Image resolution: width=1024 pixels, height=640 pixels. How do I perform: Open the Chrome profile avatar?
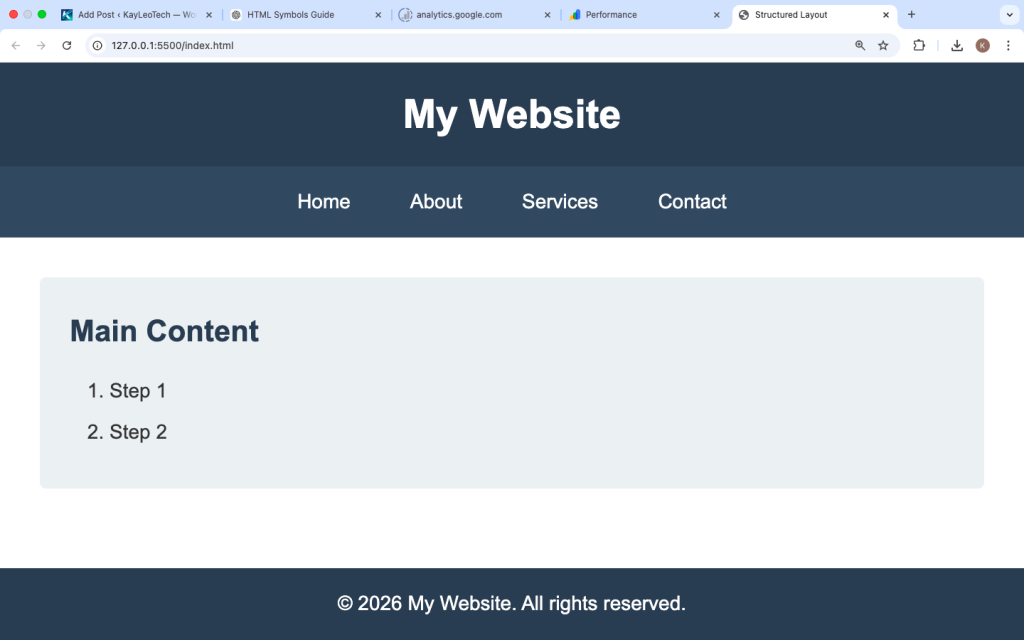[x=982, y=46]
